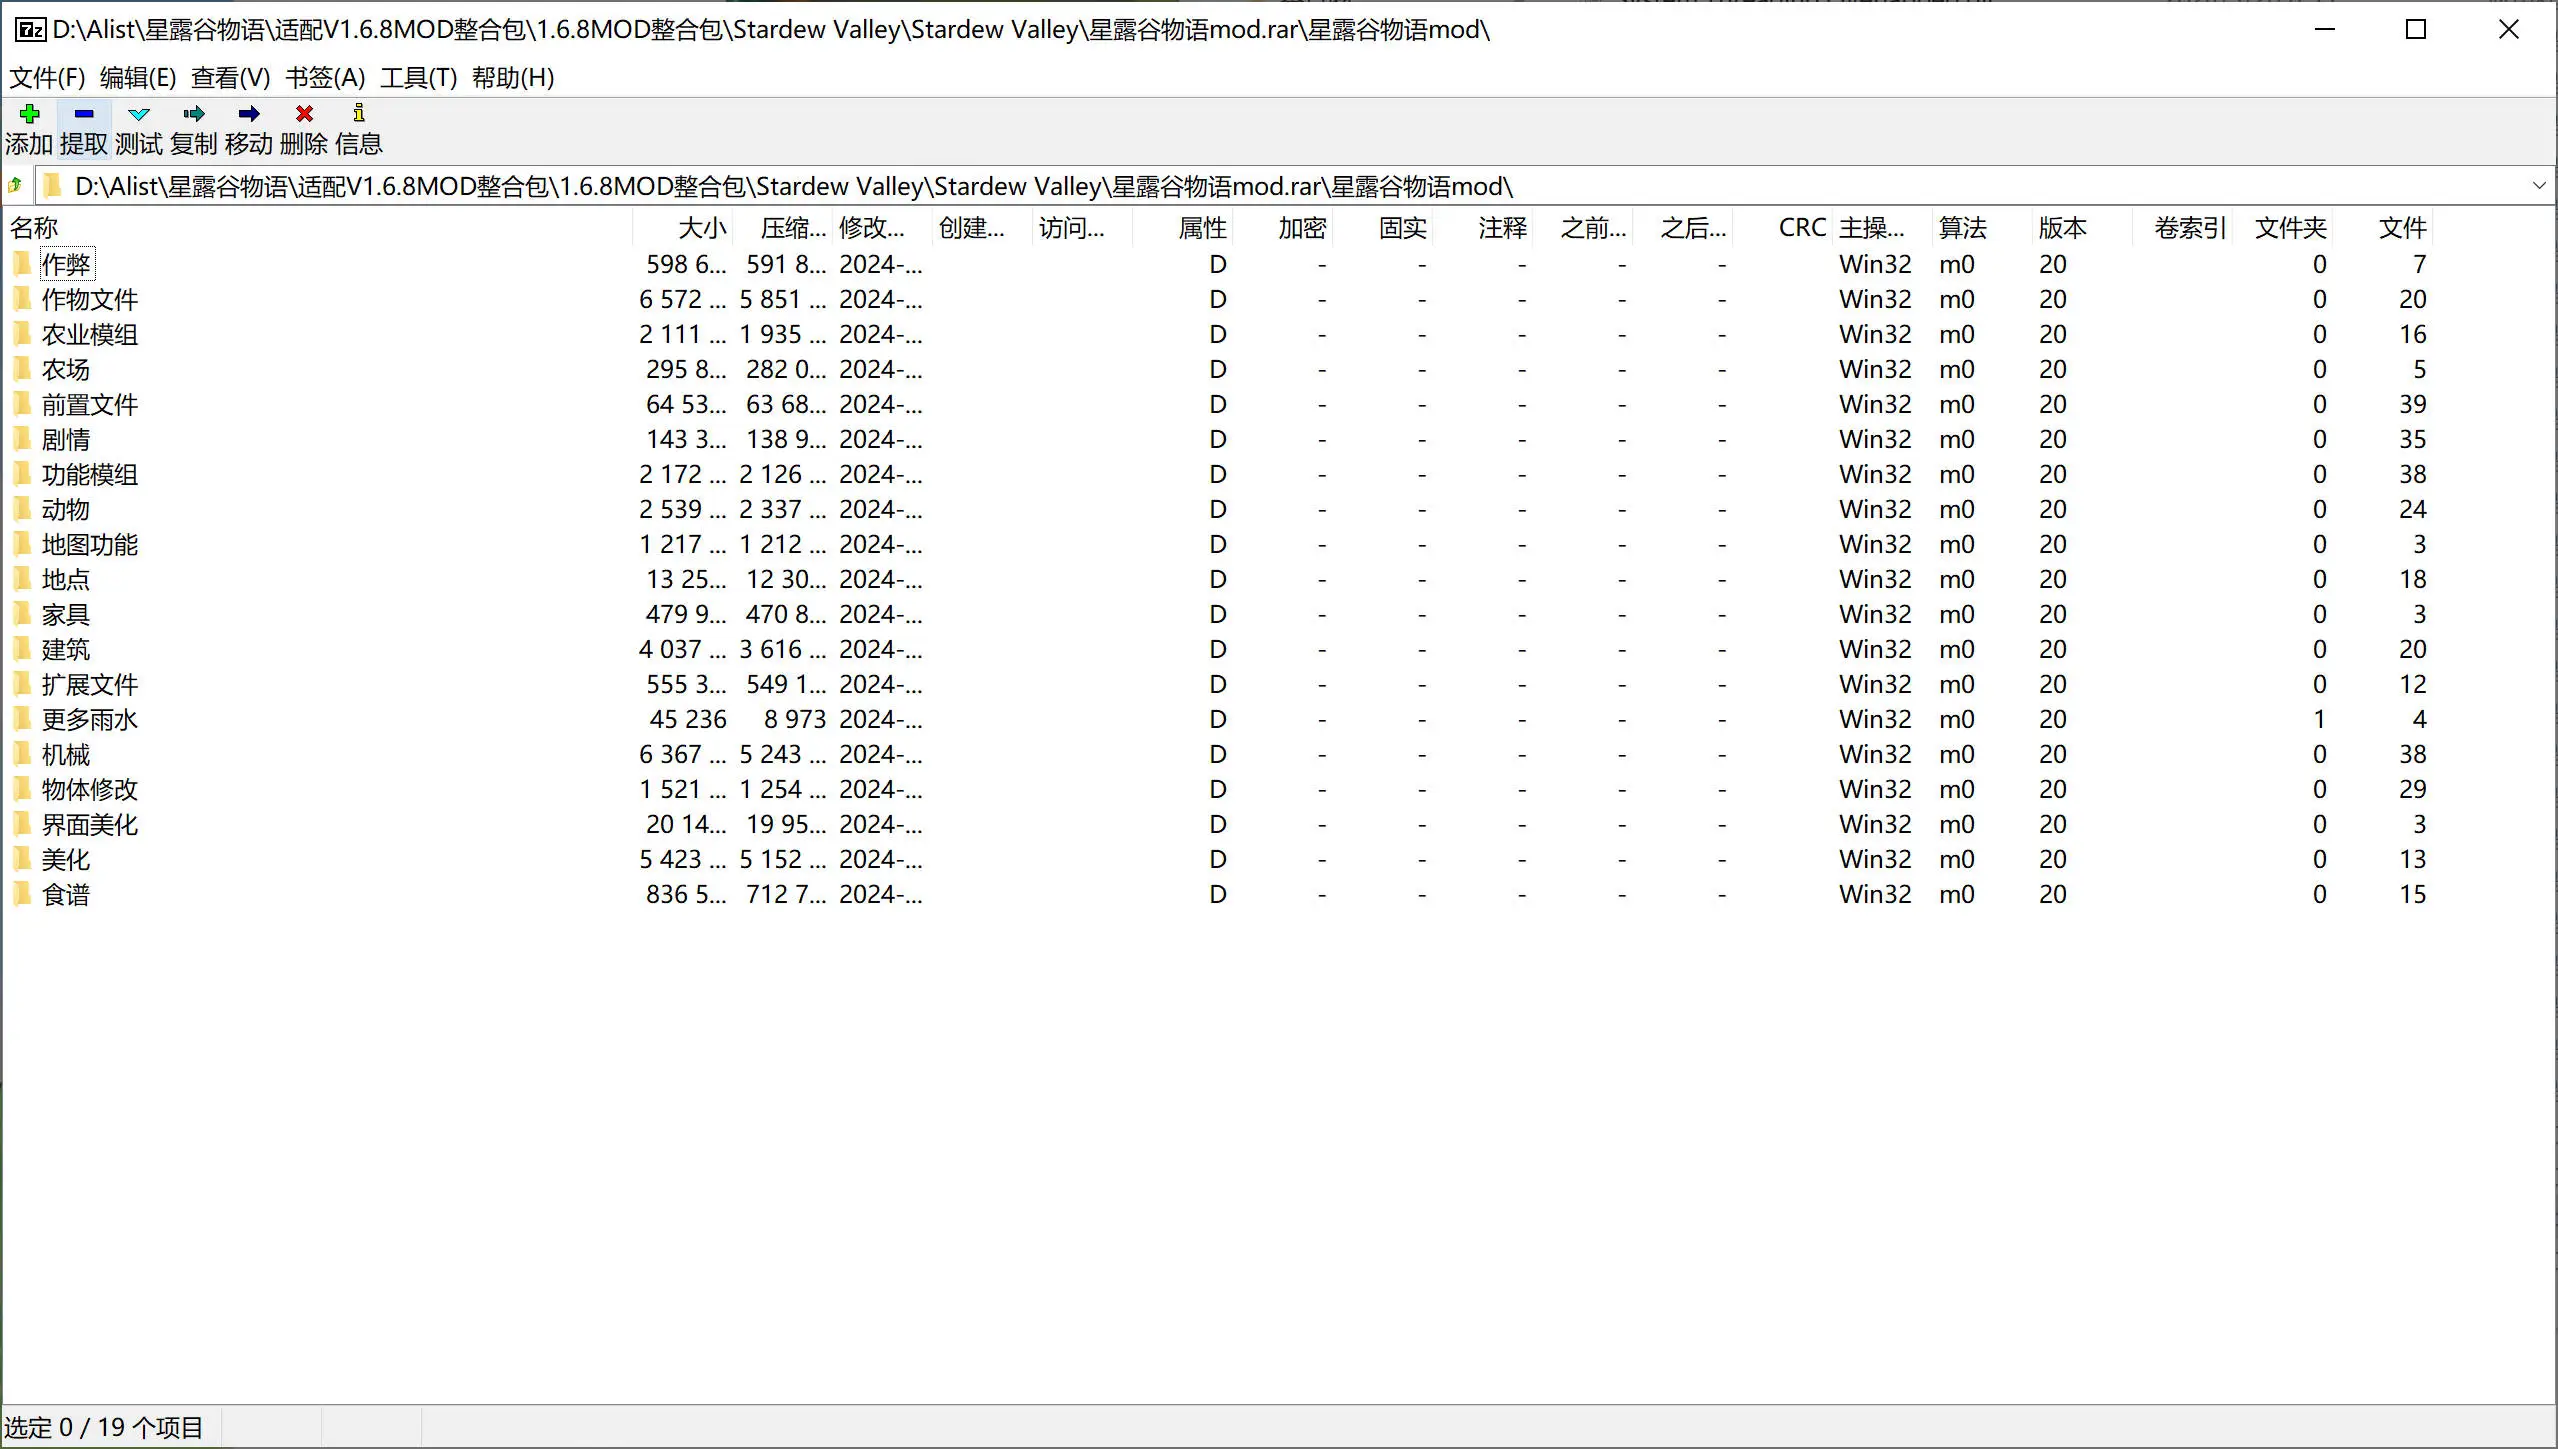
Task: Select the folder icon of 机械
Action: coord(22,754)
